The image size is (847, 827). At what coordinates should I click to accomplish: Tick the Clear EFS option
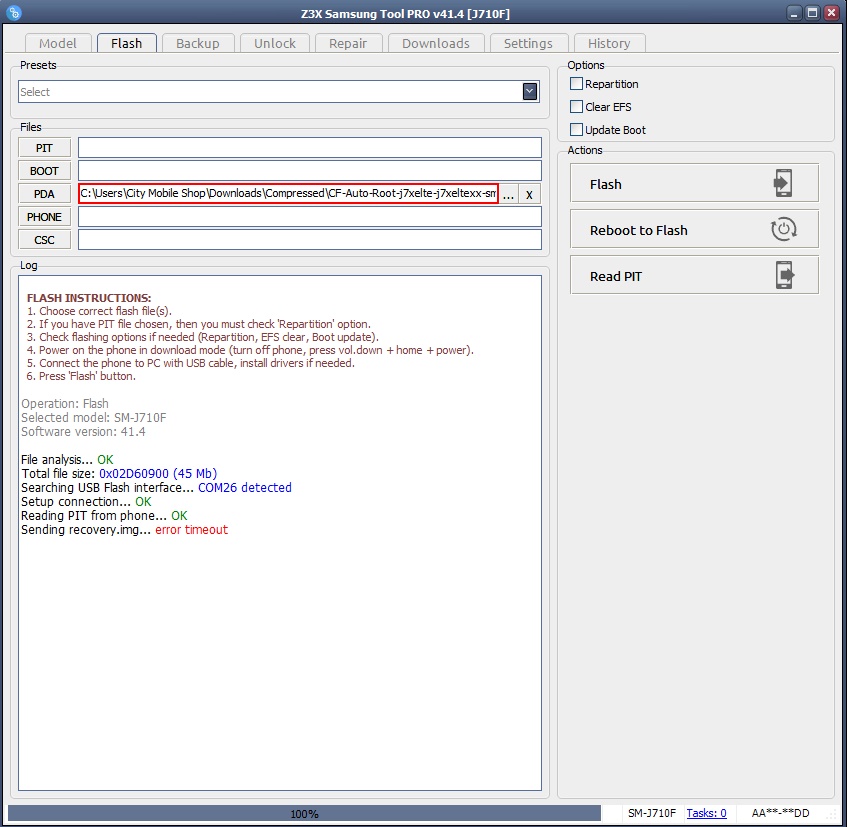coord(576,106)
